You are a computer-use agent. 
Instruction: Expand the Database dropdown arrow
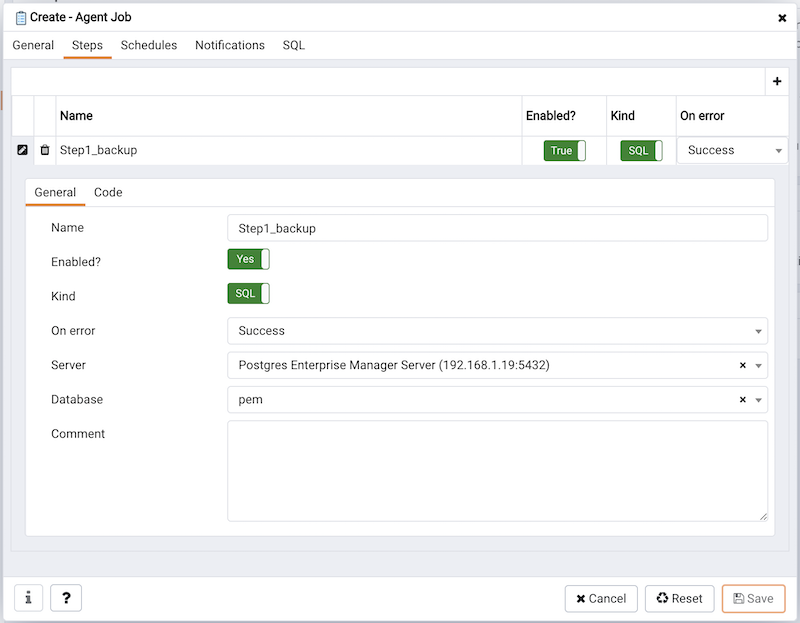click(759, 400)
